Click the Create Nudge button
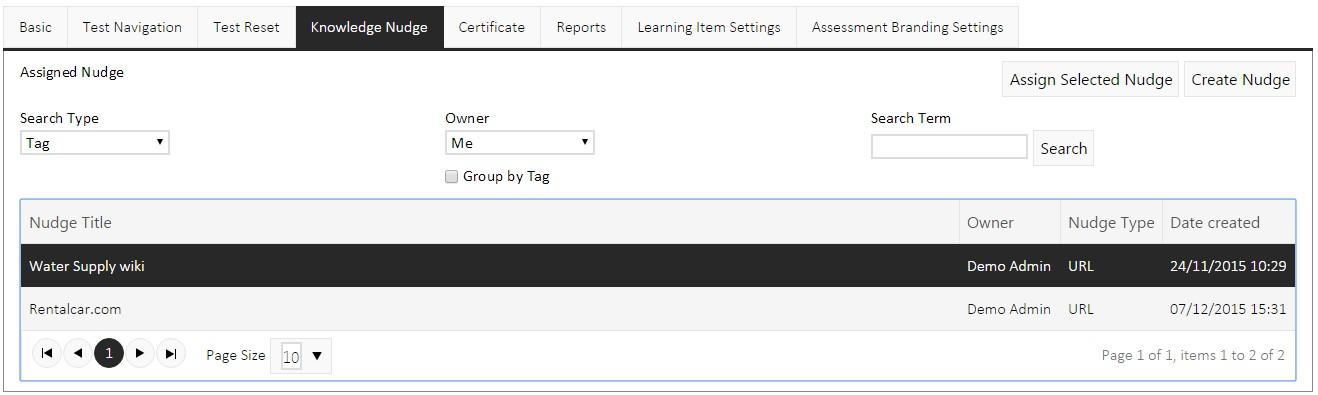The image size is (1318, 395). pyautogui.click(x=1240, y=80)
